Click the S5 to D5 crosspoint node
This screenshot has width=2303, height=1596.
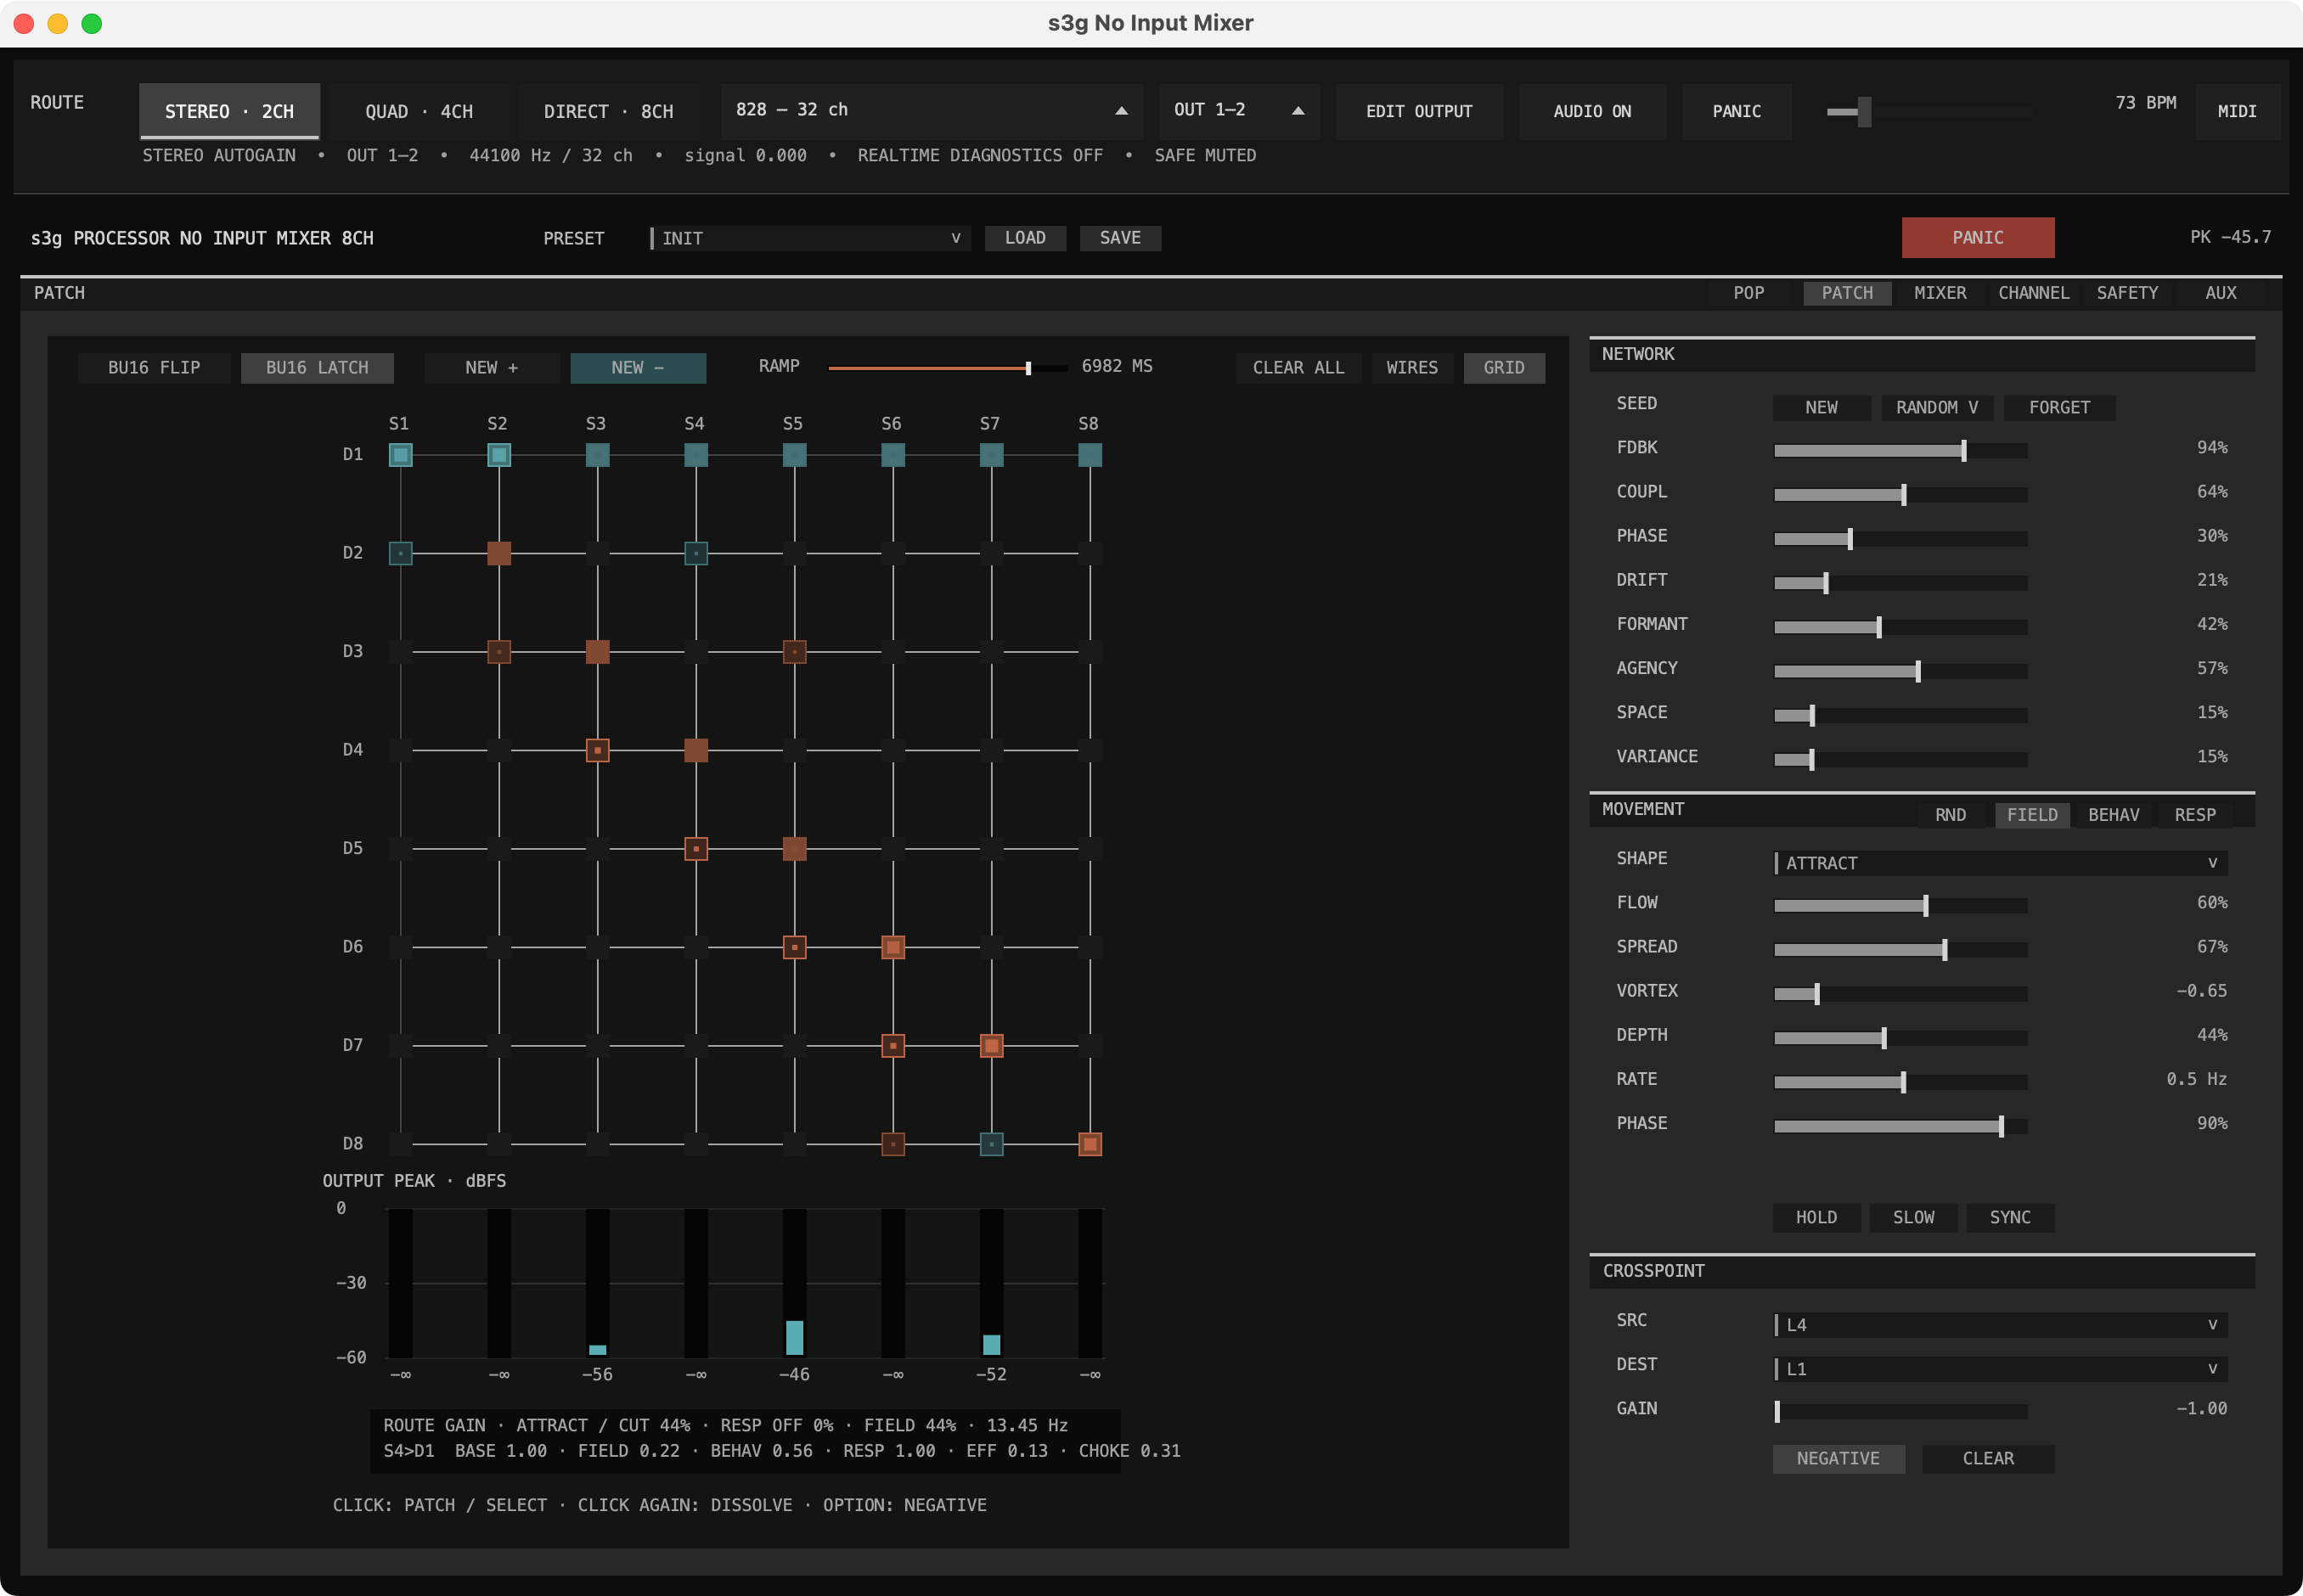click(x=794, y=849)
